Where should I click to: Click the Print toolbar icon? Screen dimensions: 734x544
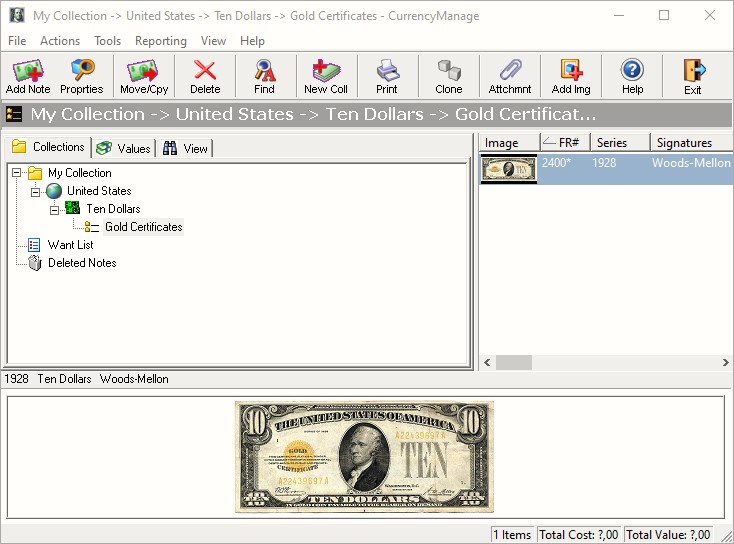tap(388, 70)
